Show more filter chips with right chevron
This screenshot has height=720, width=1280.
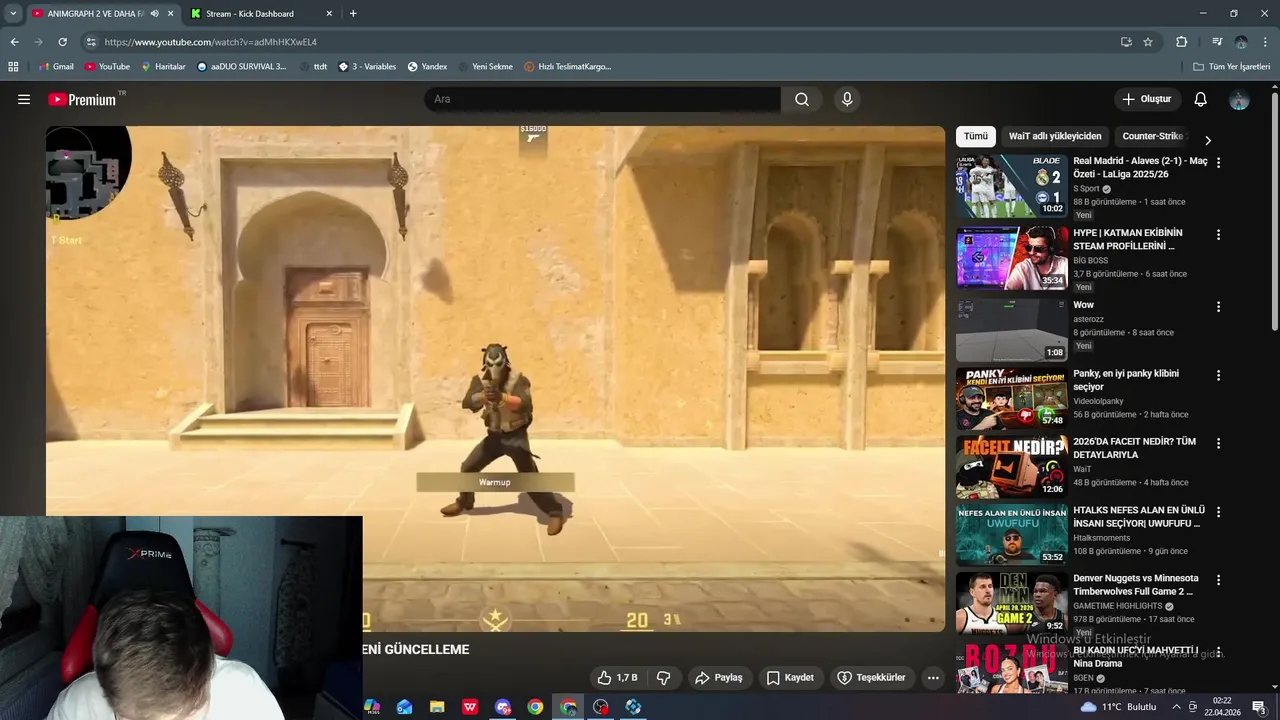pos(1207,140)
